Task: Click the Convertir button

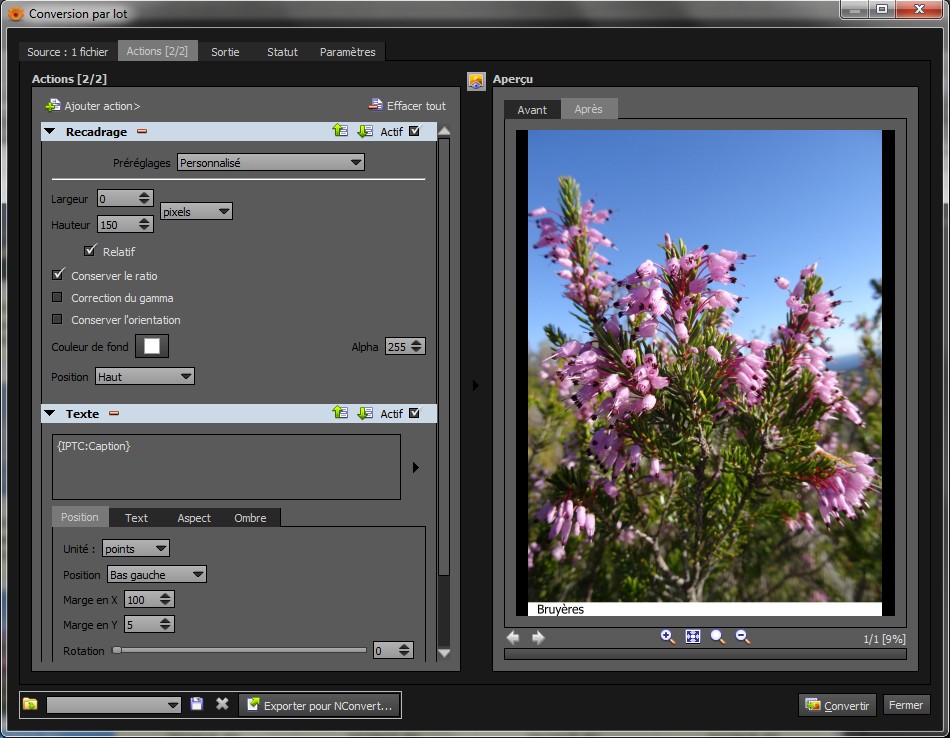Action: click(x=837, y=705)
